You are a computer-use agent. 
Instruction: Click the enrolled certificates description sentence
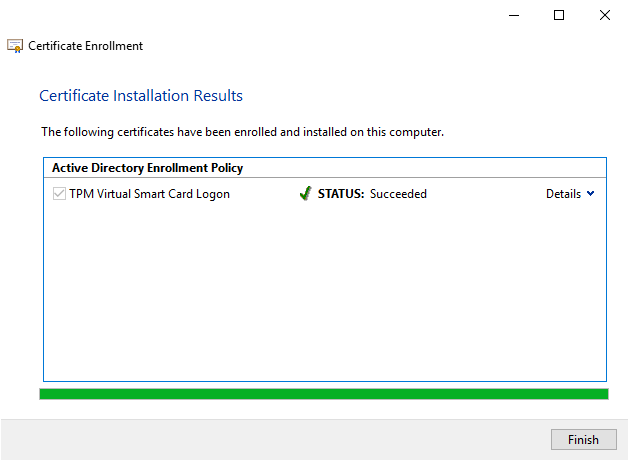point(242,132)
